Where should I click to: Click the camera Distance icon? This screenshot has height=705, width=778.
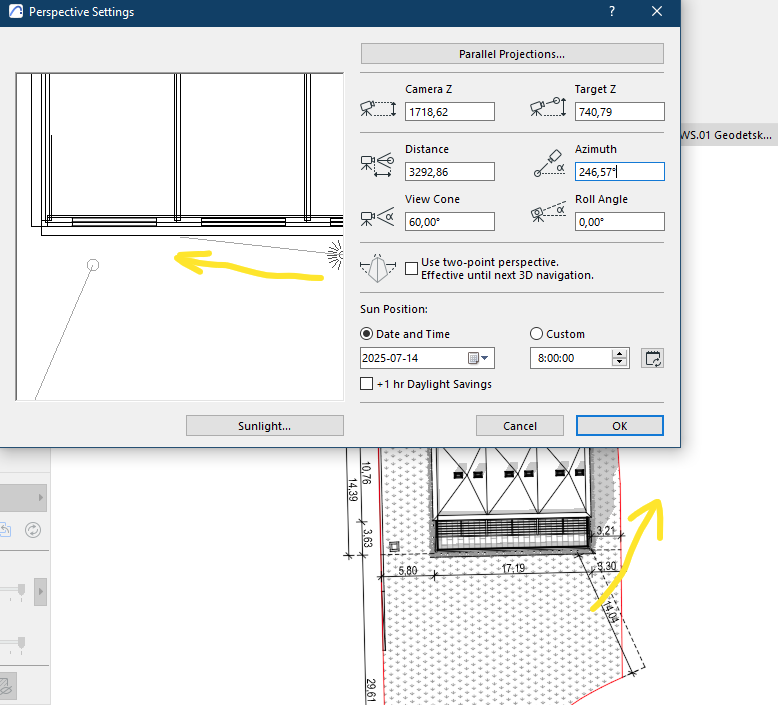pos(377,165)
